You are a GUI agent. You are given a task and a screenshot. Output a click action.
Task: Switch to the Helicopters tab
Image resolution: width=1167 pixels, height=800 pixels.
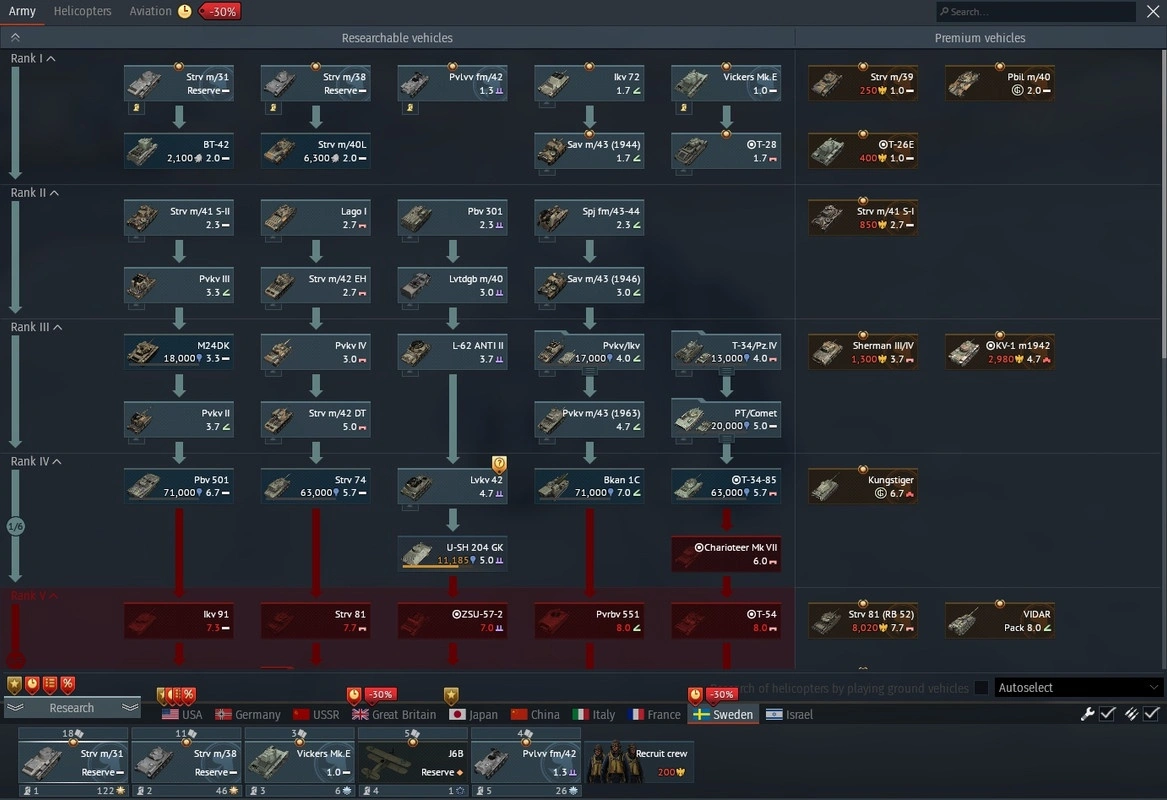82,11
